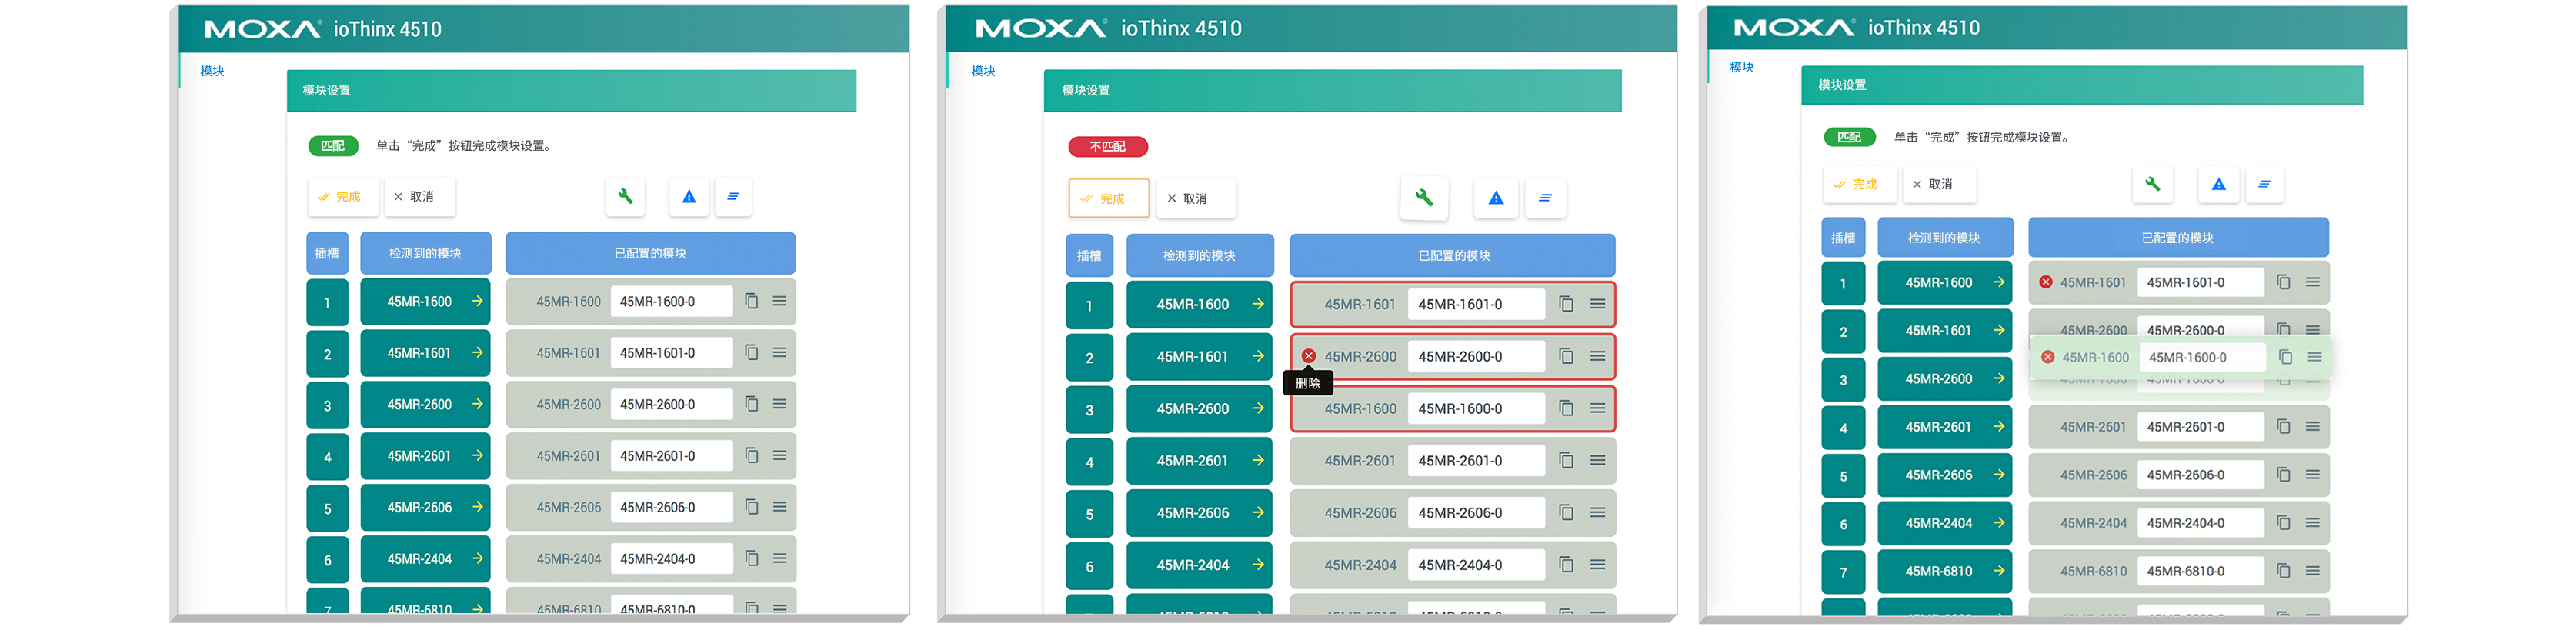The height and width of the screenshot is (630, 2576).
Task: Click drag handle of 45MR-2606-0 row in left panel
Action: click(779, 507)
